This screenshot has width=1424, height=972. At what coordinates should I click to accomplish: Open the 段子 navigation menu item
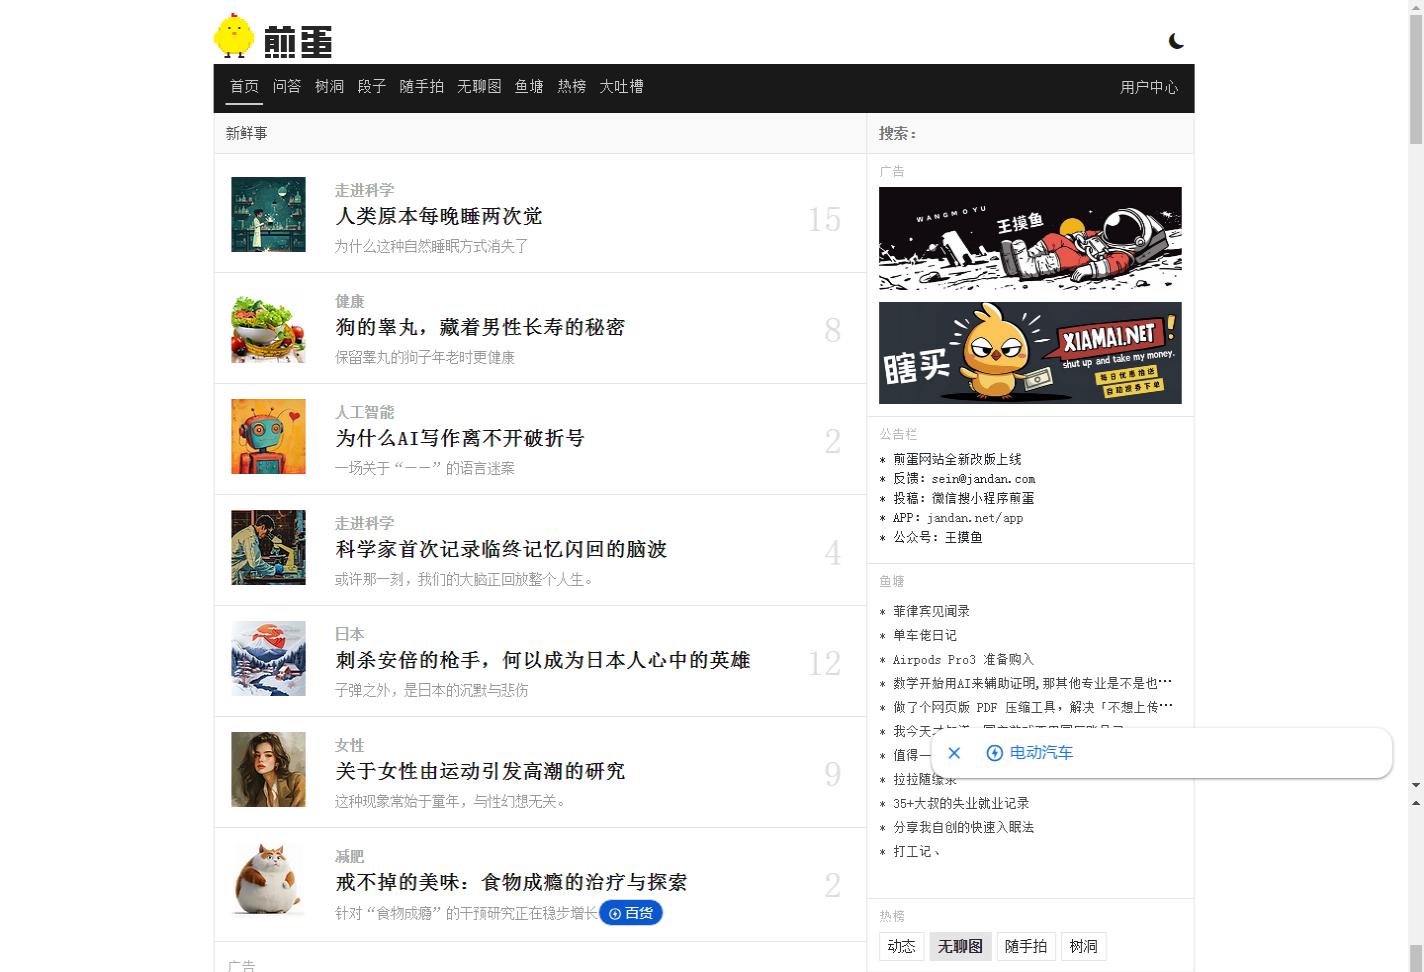pyautogui.click(x=371, y=87)
